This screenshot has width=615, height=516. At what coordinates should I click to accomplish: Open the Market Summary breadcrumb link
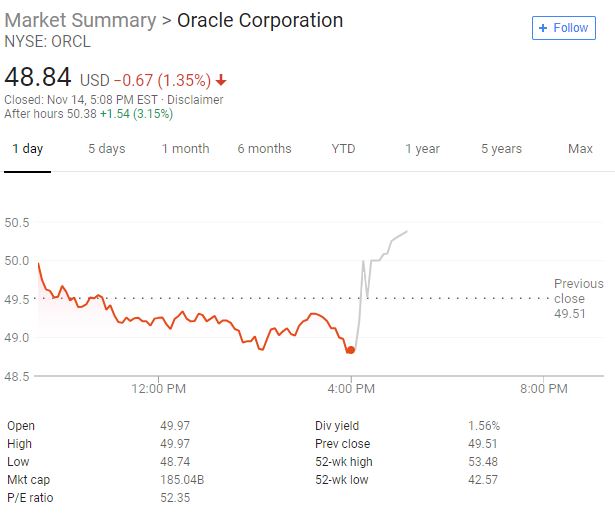[80, 20]
